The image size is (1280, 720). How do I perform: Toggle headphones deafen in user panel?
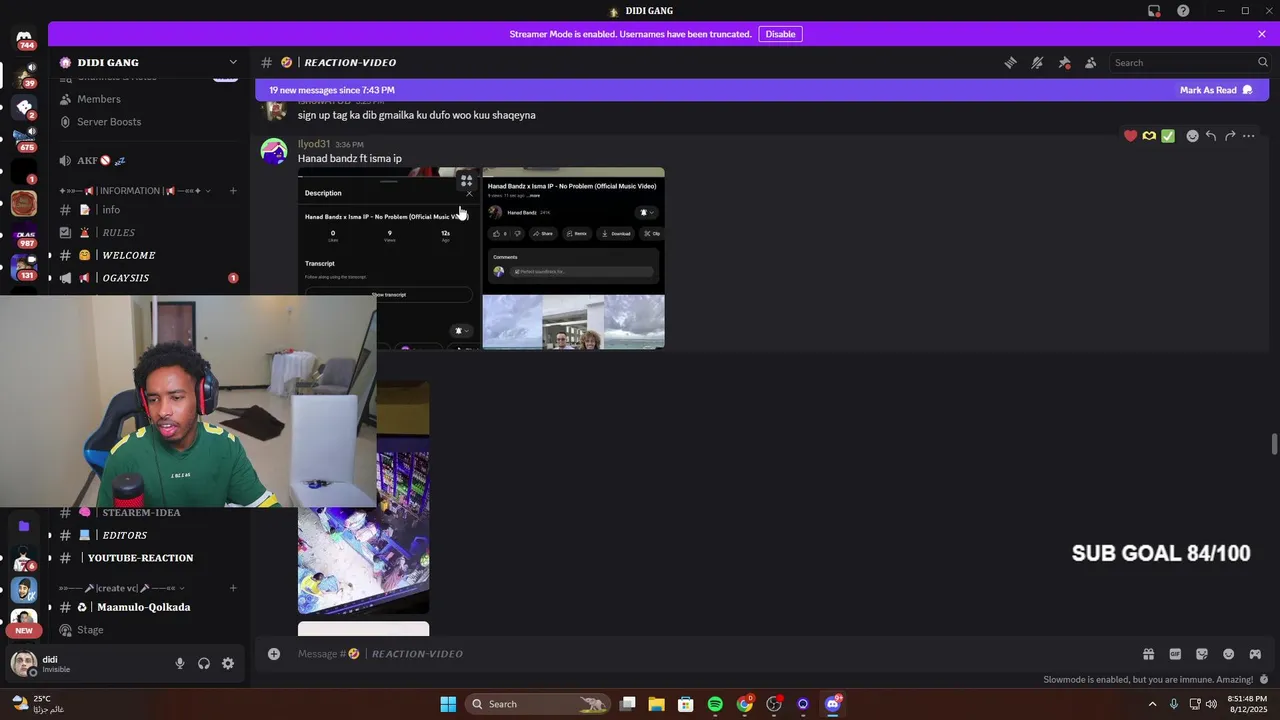click(204, 663)
